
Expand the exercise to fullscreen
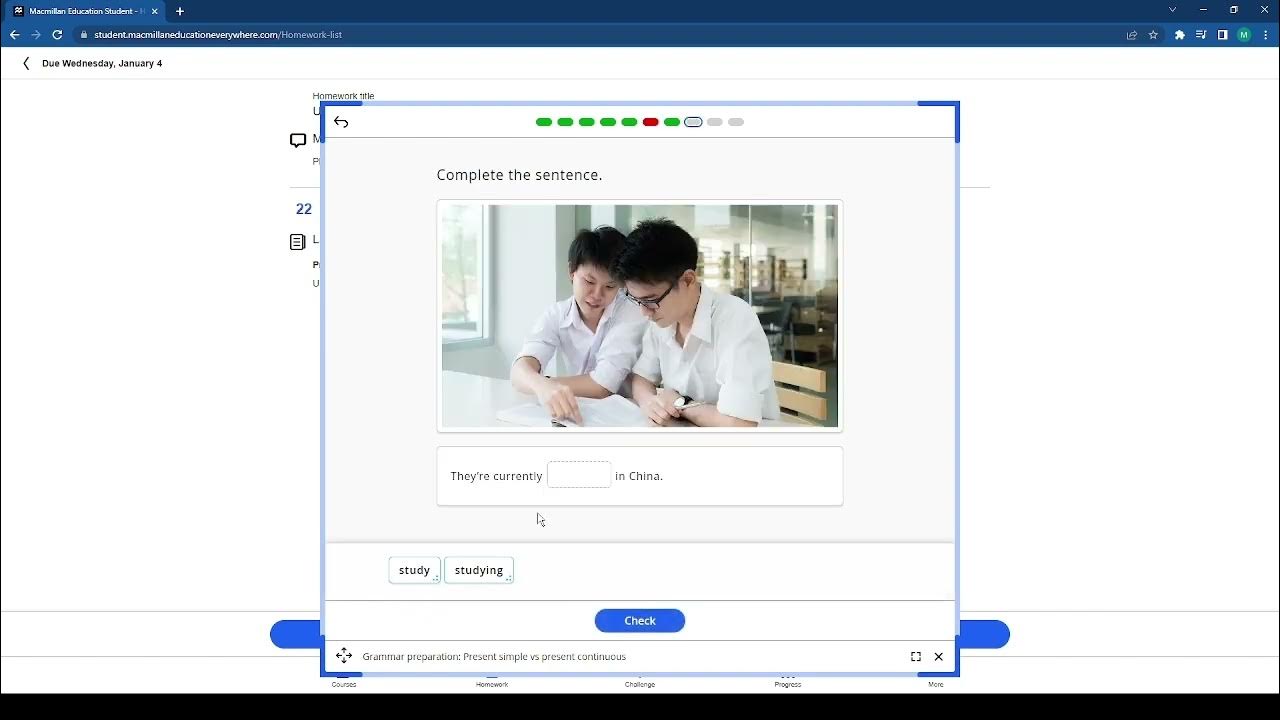(x=916, y=657)
